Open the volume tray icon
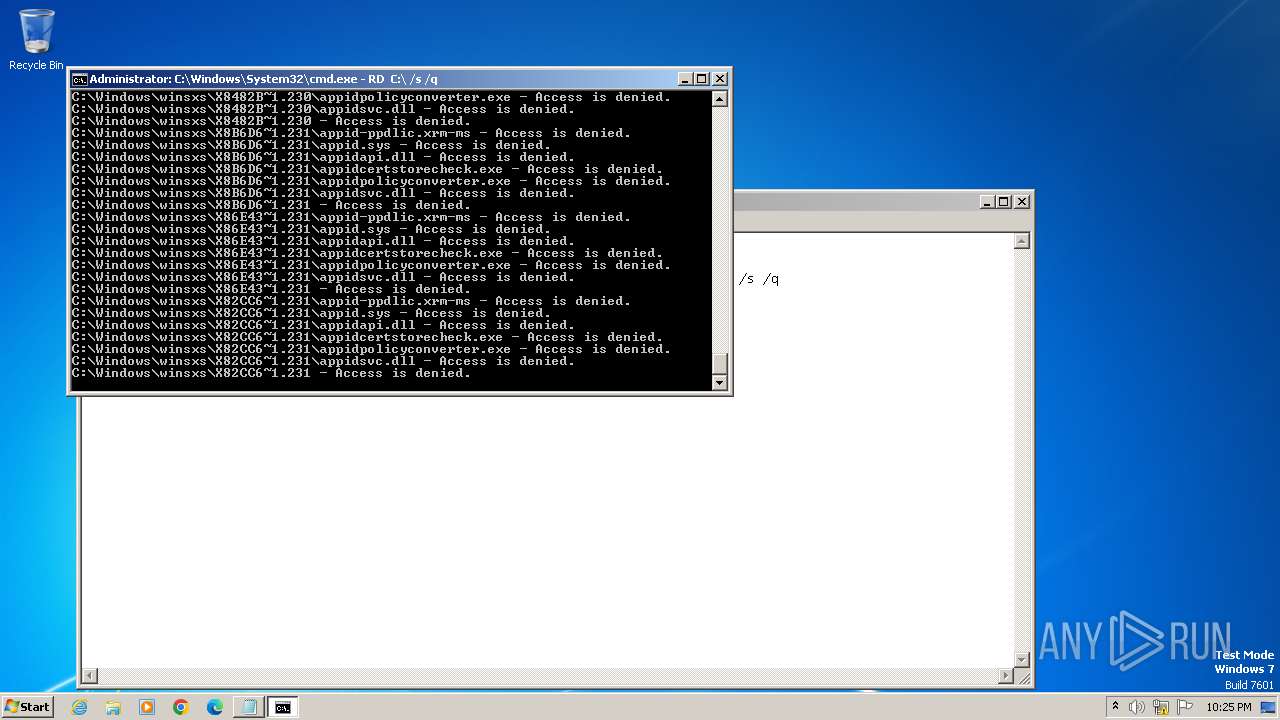The width and height of the screenshot is (1280, 720). 1137,707
